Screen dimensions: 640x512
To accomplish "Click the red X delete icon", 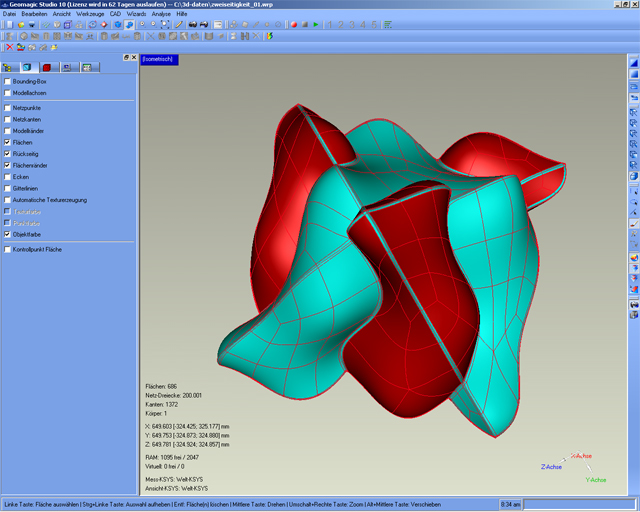I will (x=10, y=47).
